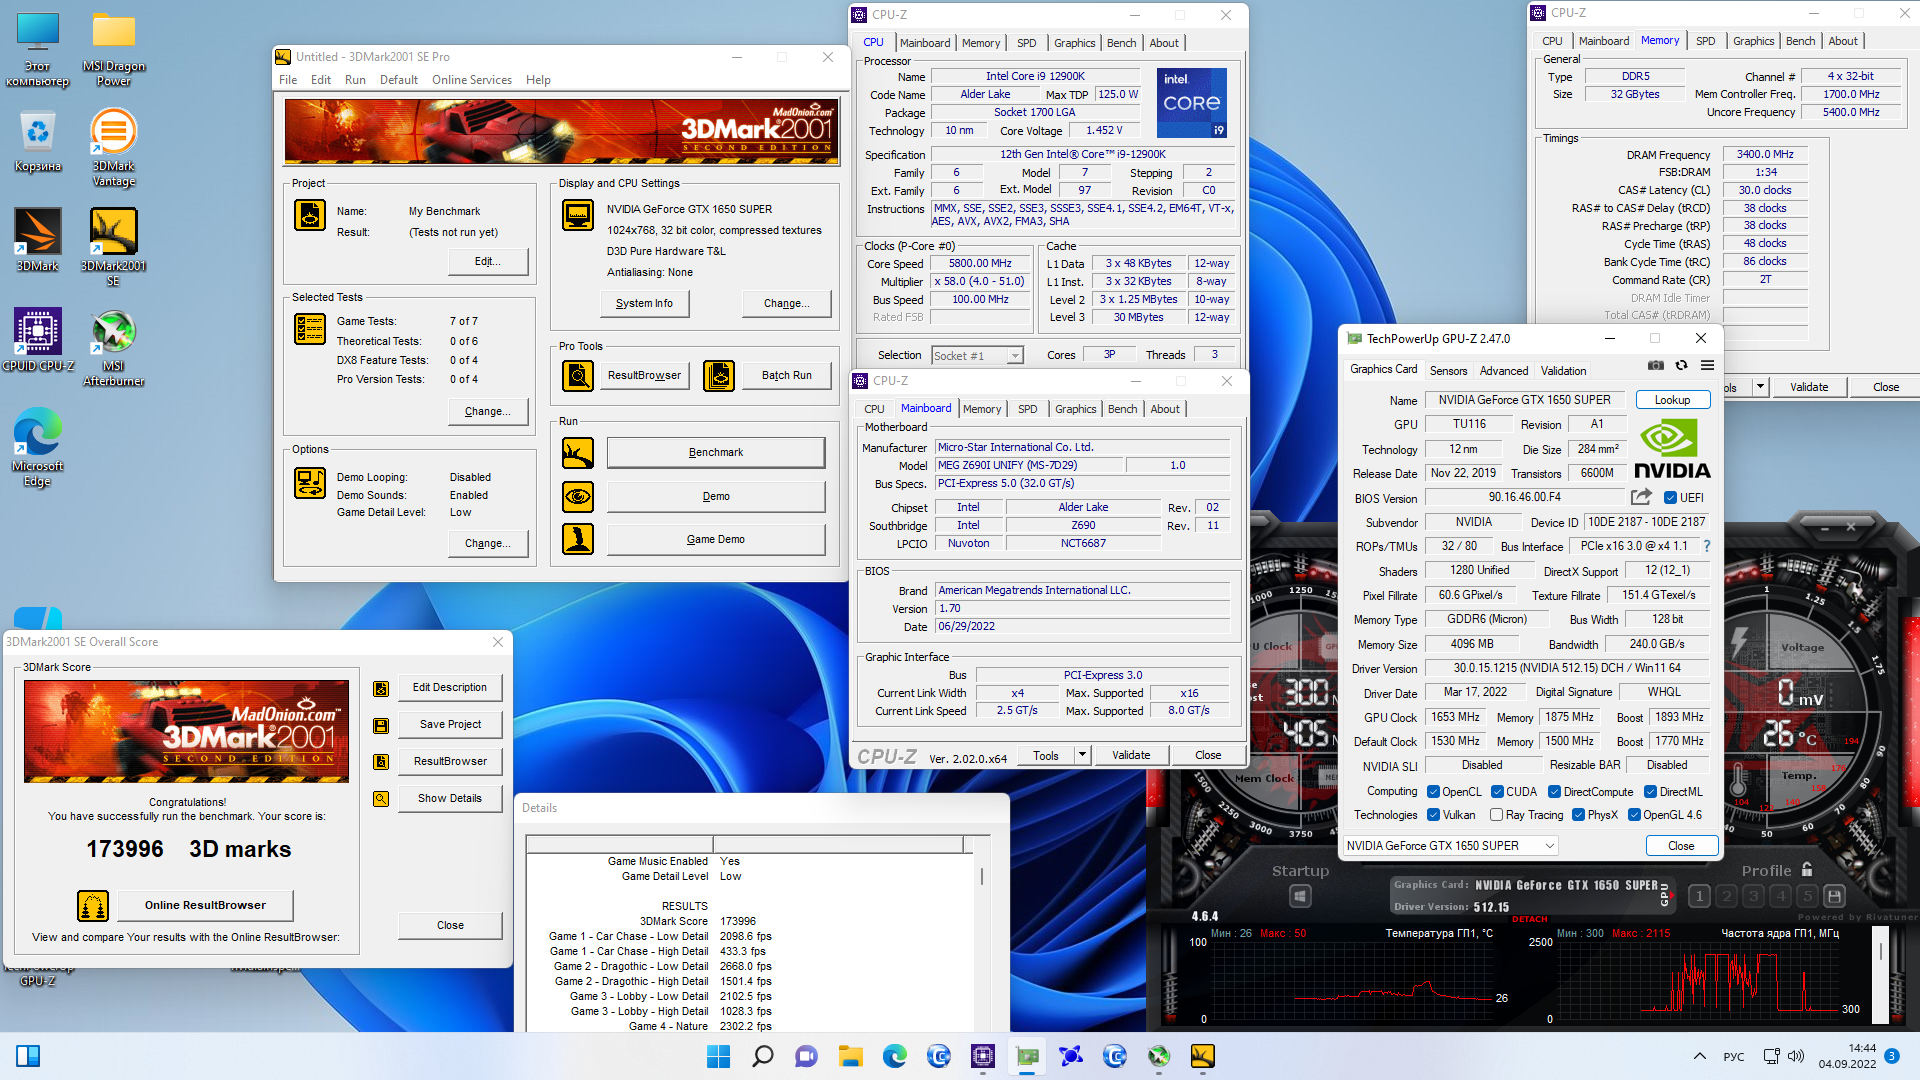Switch to the Sensors tab in GPU-Z
Image resolution: width=1920 pixels, height=1080 pixels.
1448,371
